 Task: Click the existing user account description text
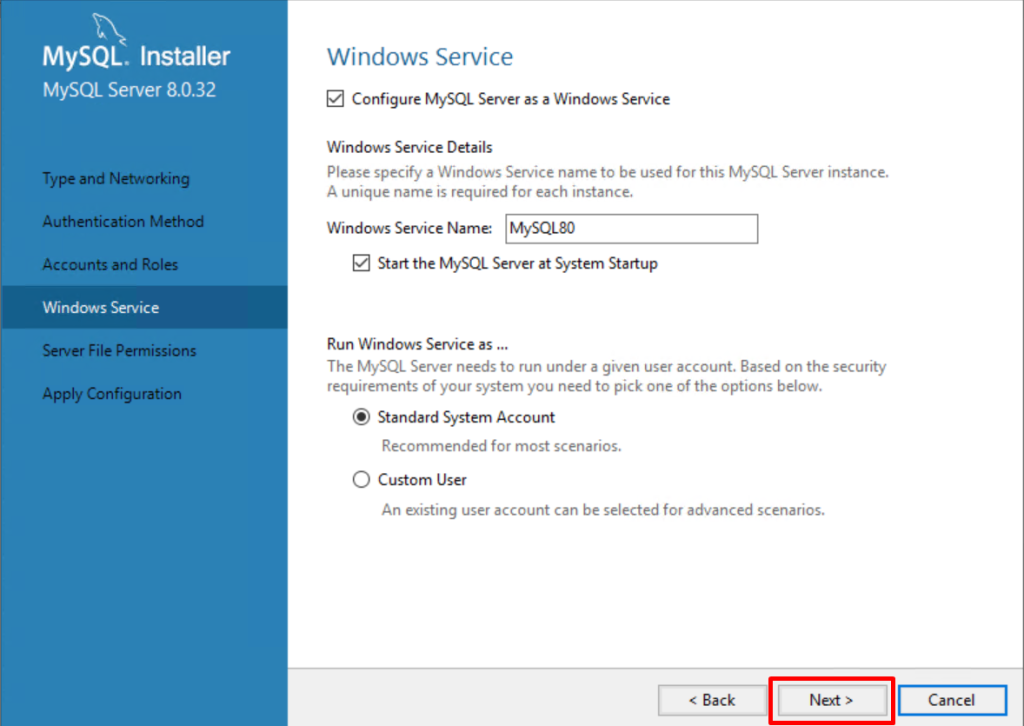[x=603, y=510]
